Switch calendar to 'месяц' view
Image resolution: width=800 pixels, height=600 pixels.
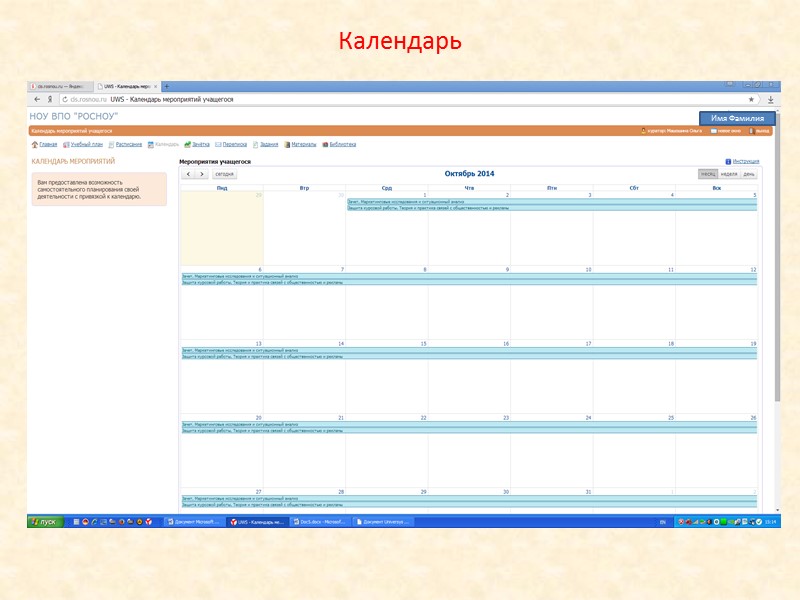708,174
